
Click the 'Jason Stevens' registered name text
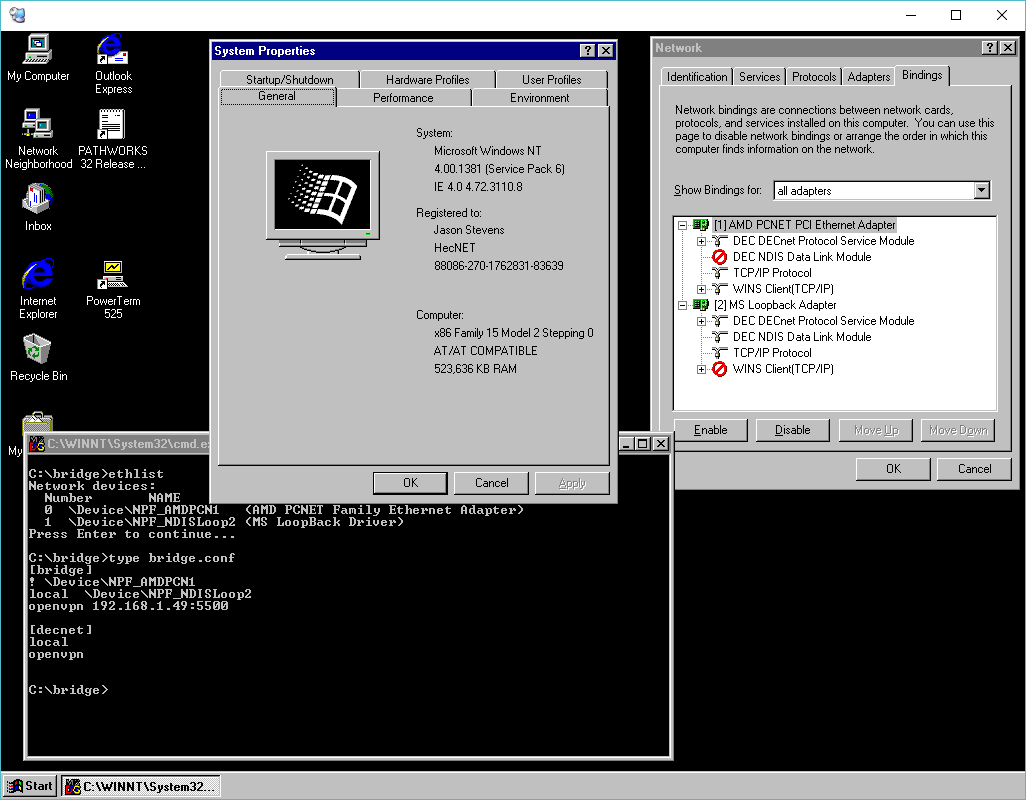[x=469, y=230]
